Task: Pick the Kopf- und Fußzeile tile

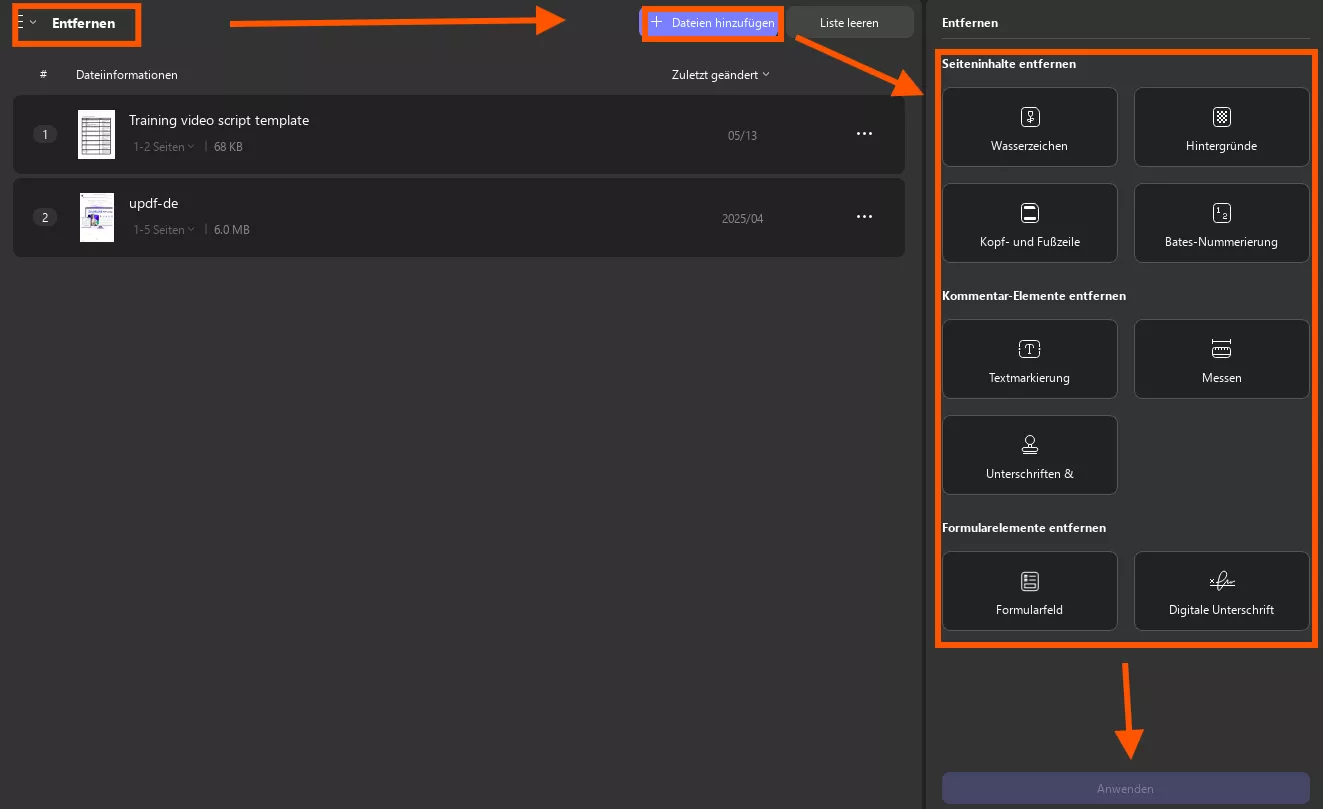Action: point(1030,223)
